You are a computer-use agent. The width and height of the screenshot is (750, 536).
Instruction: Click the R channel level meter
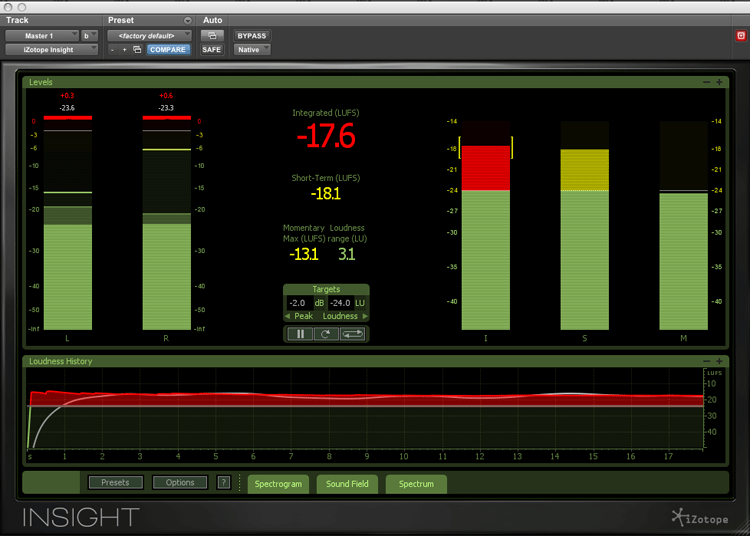pos(167,223)
